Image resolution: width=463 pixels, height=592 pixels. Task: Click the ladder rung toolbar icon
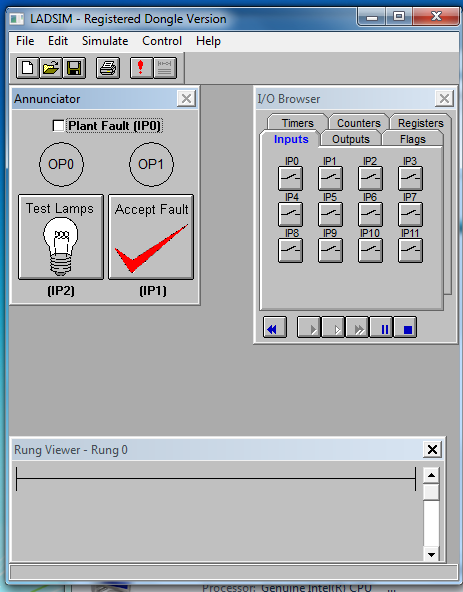pyautogui.click(x=165, y=68)
